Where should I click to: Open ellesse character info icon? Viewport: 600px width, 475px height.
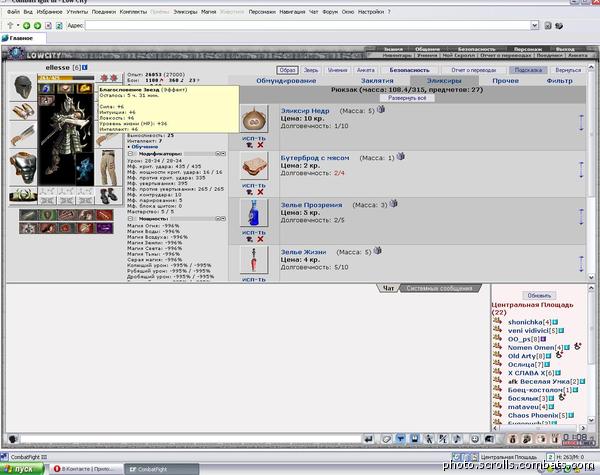click(x=85, y=67)
